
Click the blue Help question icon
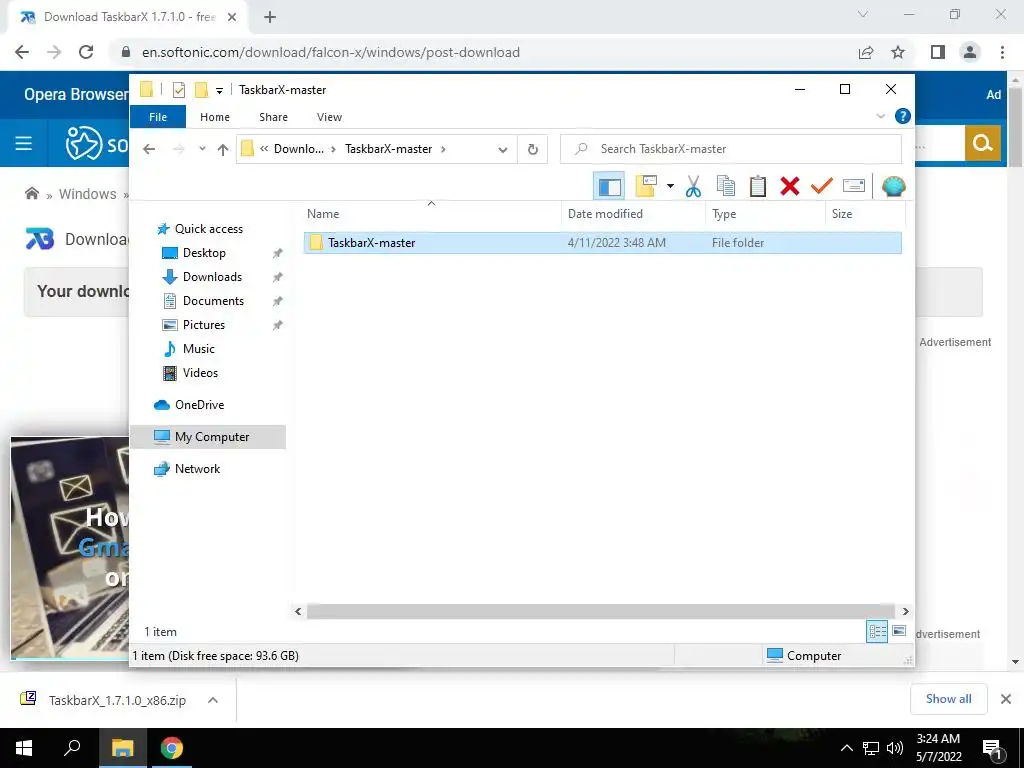click(x=903, y=116)
